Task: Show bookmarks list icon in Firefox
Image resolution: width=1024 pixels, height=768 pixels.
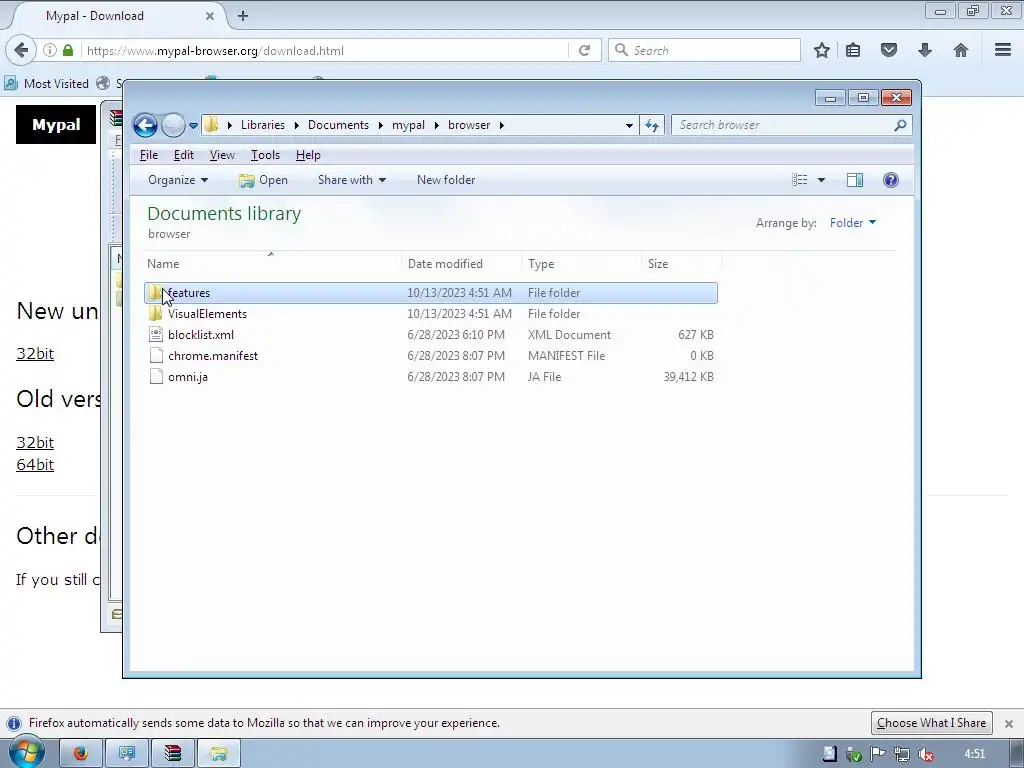Action: 853,50
